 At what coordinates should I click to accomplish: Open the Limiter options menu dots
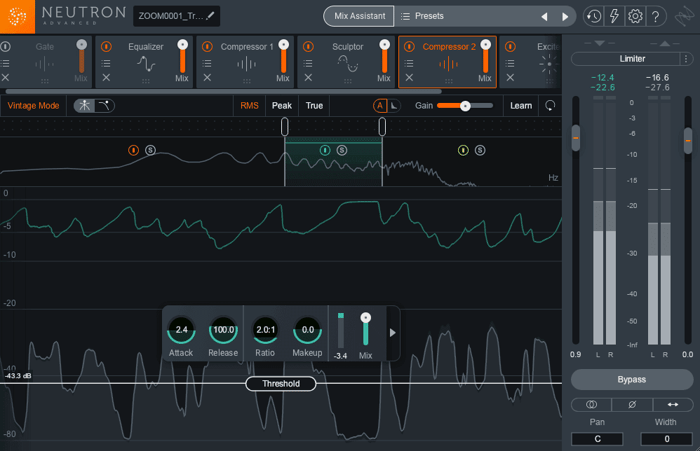pos(686,58)
